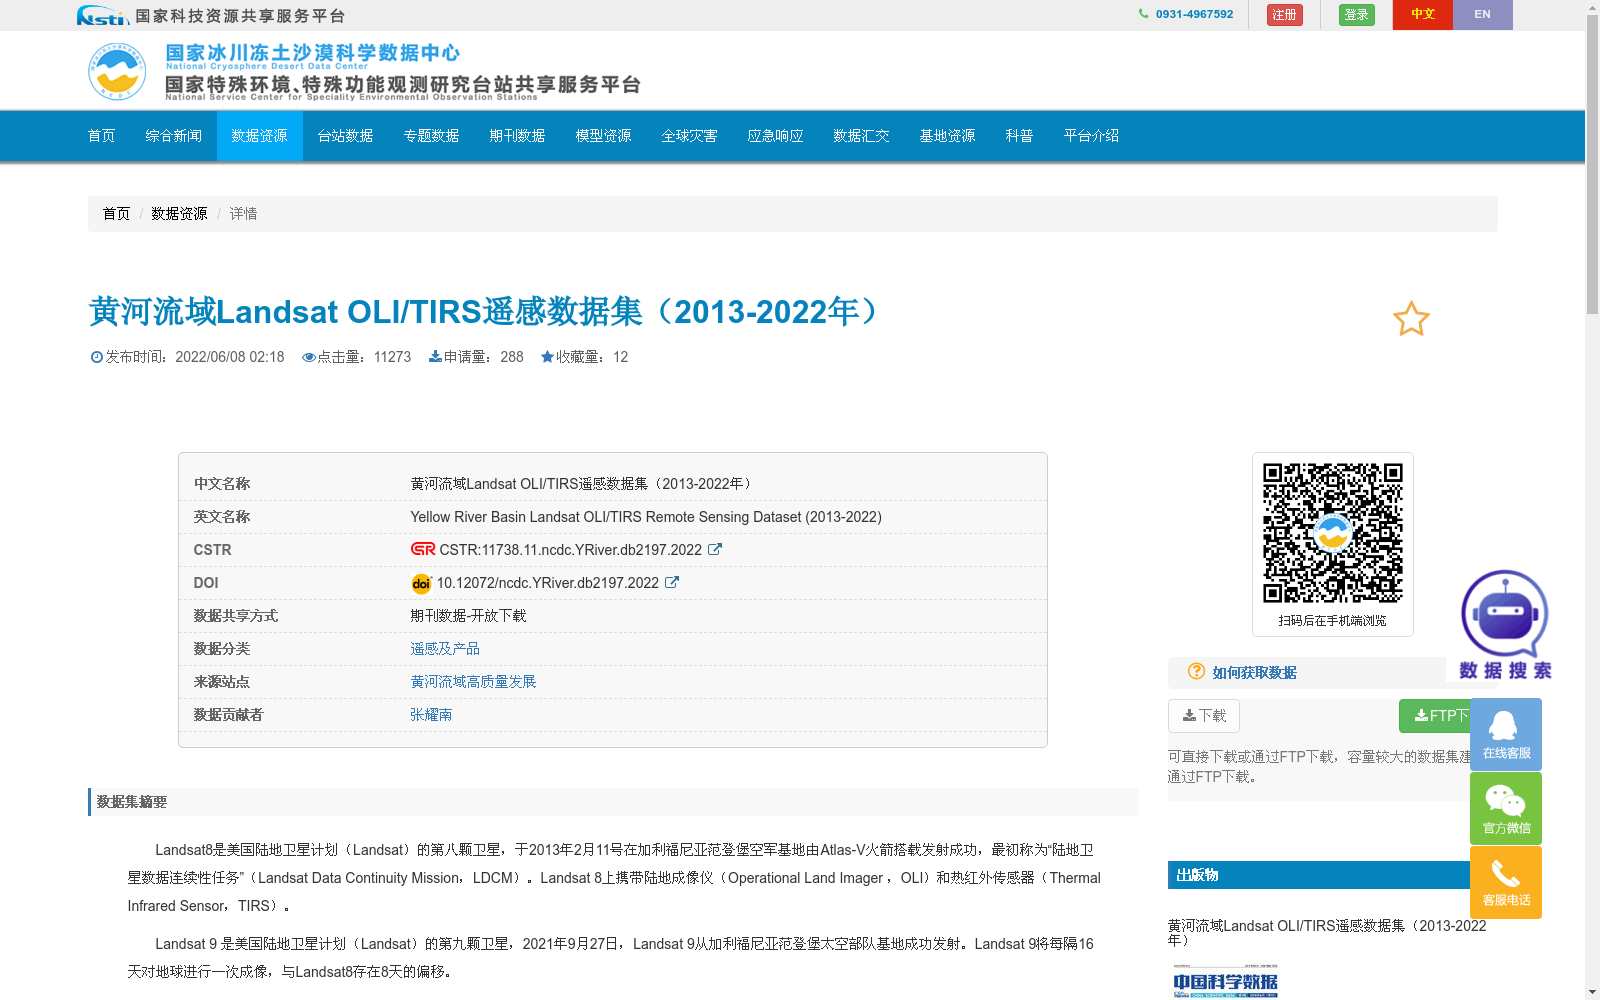Click the page's vertical scrollbar
Viewport: 1600px width, 1000px height.
click(1592, 165)
